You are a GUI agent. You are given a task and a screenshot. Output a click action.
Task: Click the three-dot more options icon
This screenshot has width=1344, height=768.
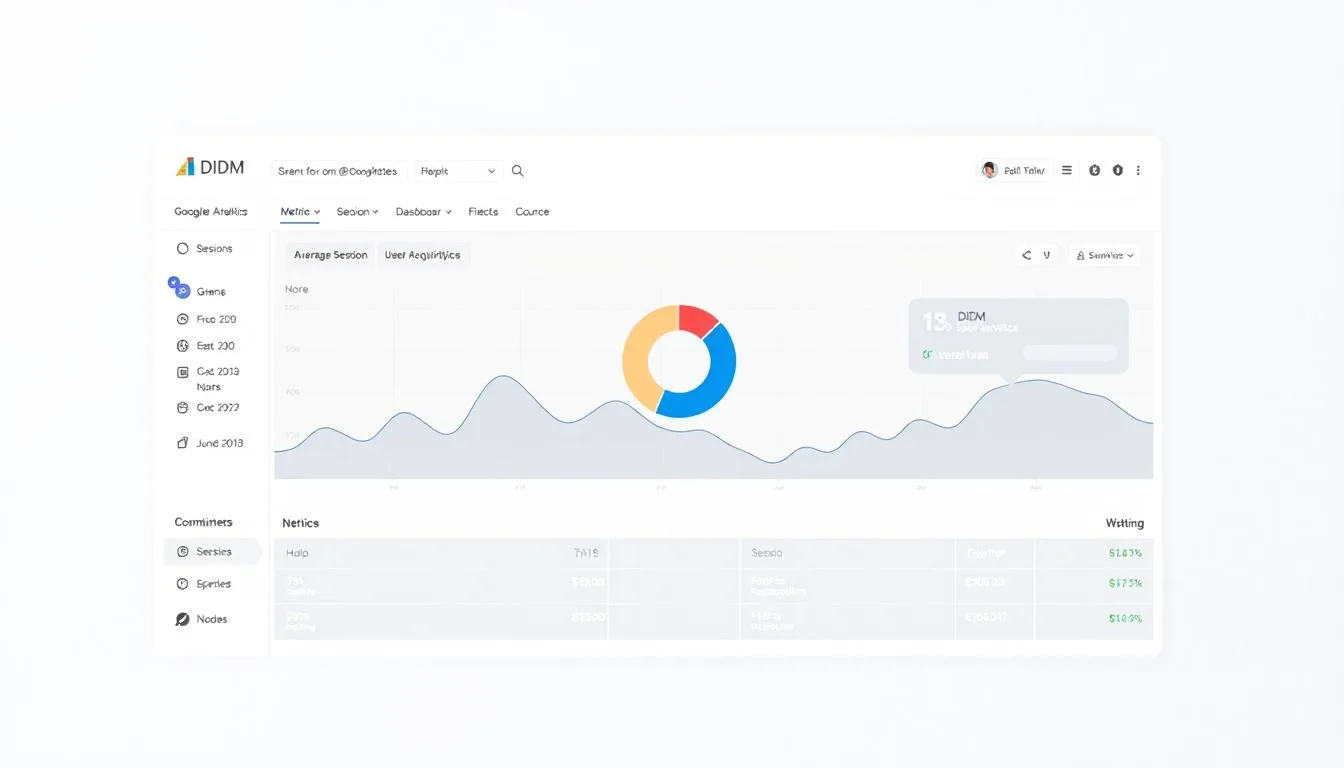pyautogui.click(x=1138, y=171)
